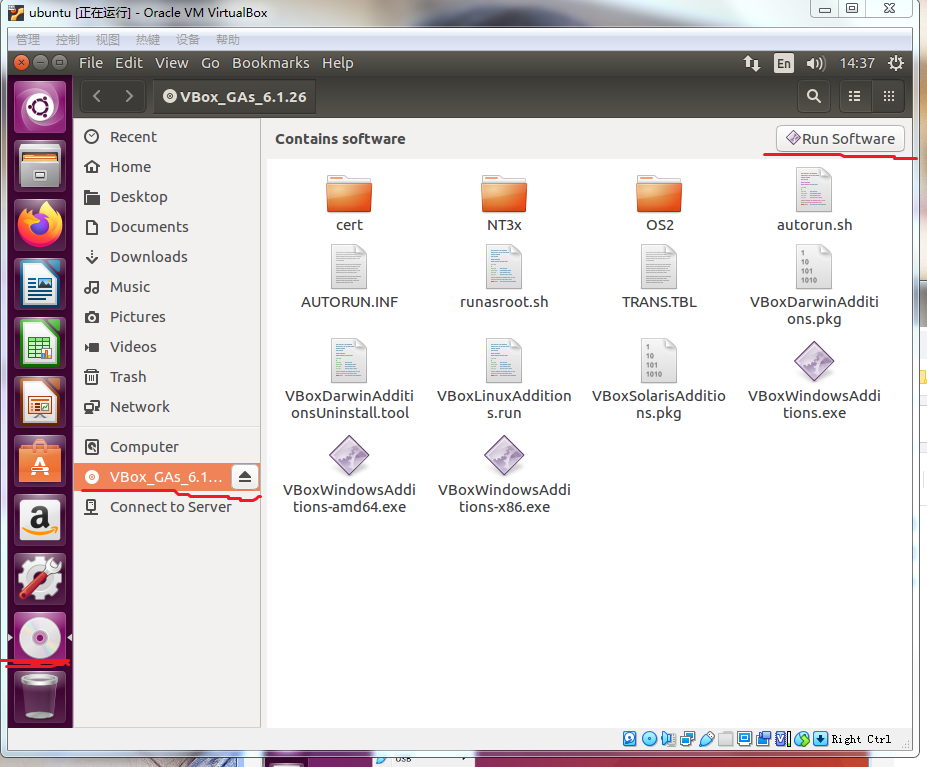Open Pictures in the sidebar

click(167, 317)
